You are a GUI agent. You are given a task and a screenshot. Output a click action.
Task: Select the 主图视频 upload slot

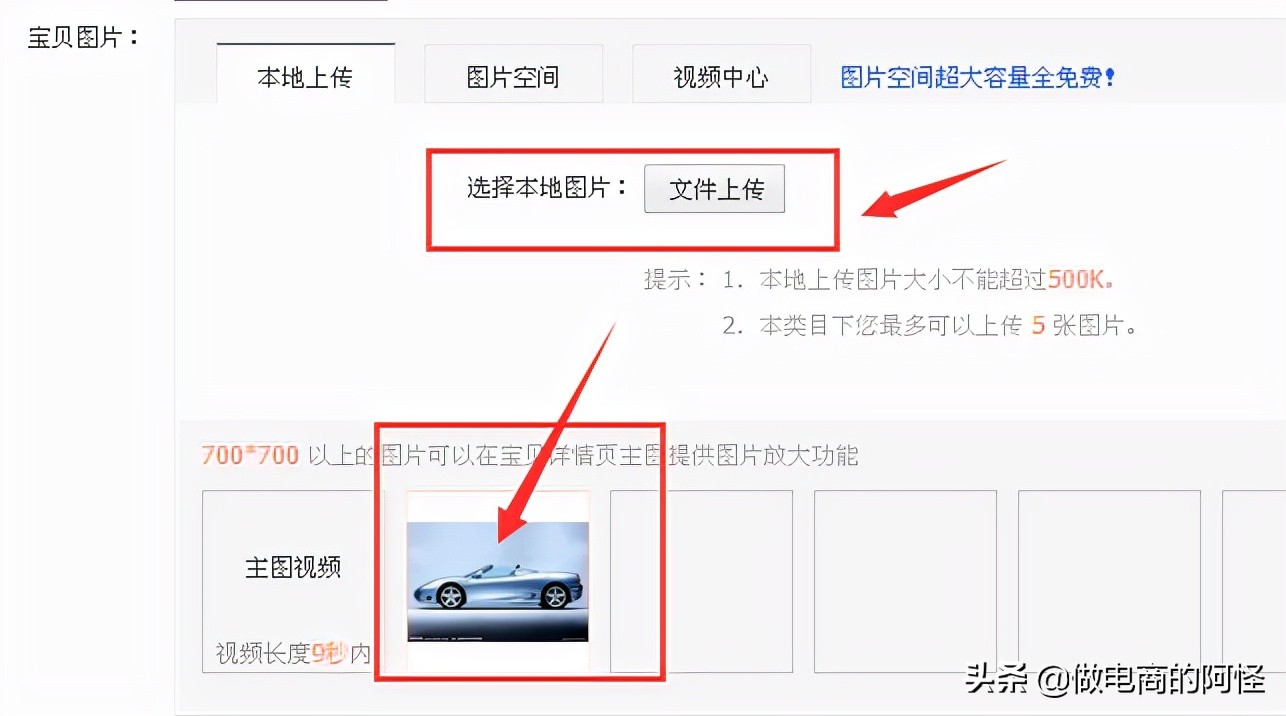292,580
